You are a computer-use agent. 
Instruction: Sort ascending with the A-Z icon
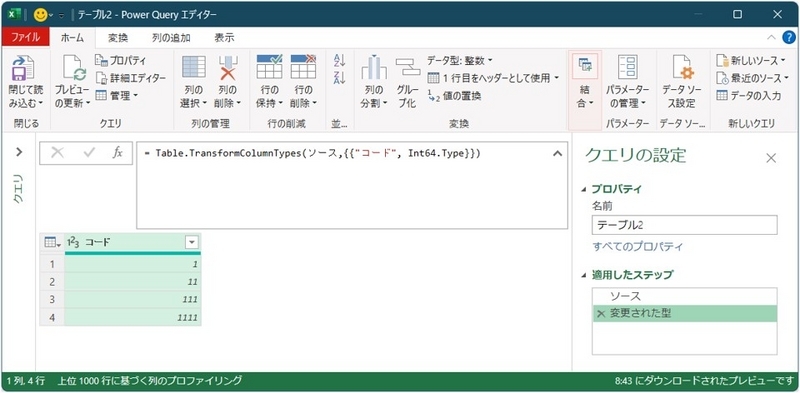point(340,60)
